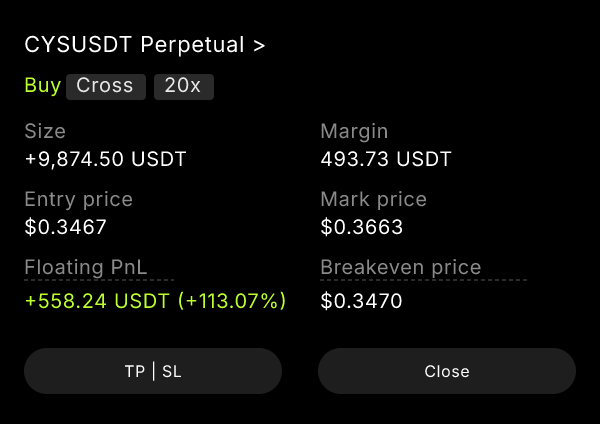
Task: Click the +9,874.50 USDT size value
Action: 105,159
